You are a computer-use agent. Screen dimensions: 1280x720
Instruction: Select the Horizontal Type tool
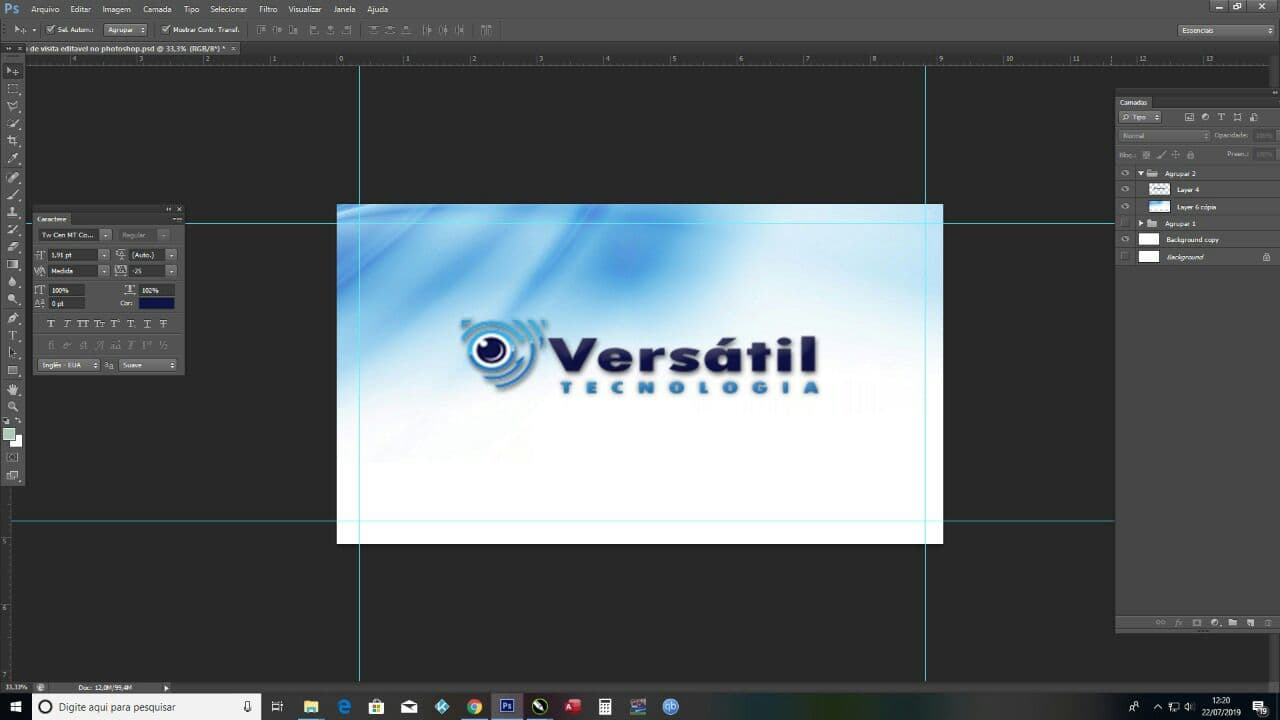click(x=13, y=335)
